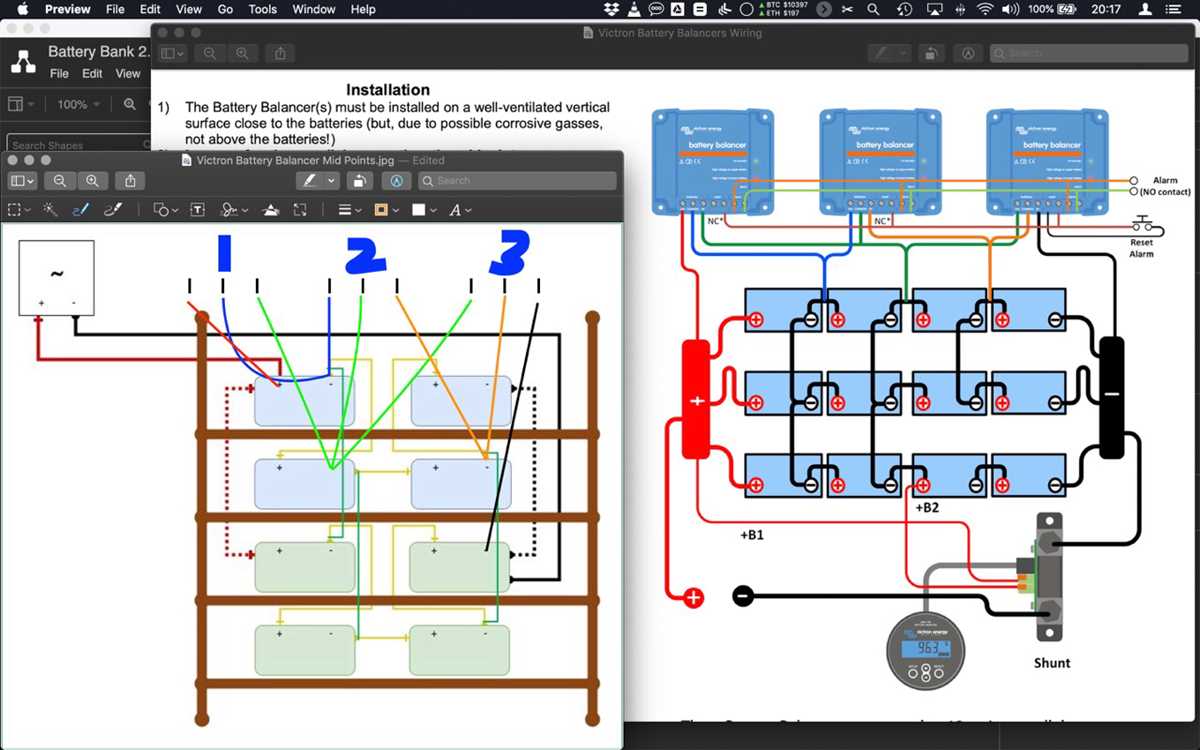Open the volume control in menu bar

1010,9
